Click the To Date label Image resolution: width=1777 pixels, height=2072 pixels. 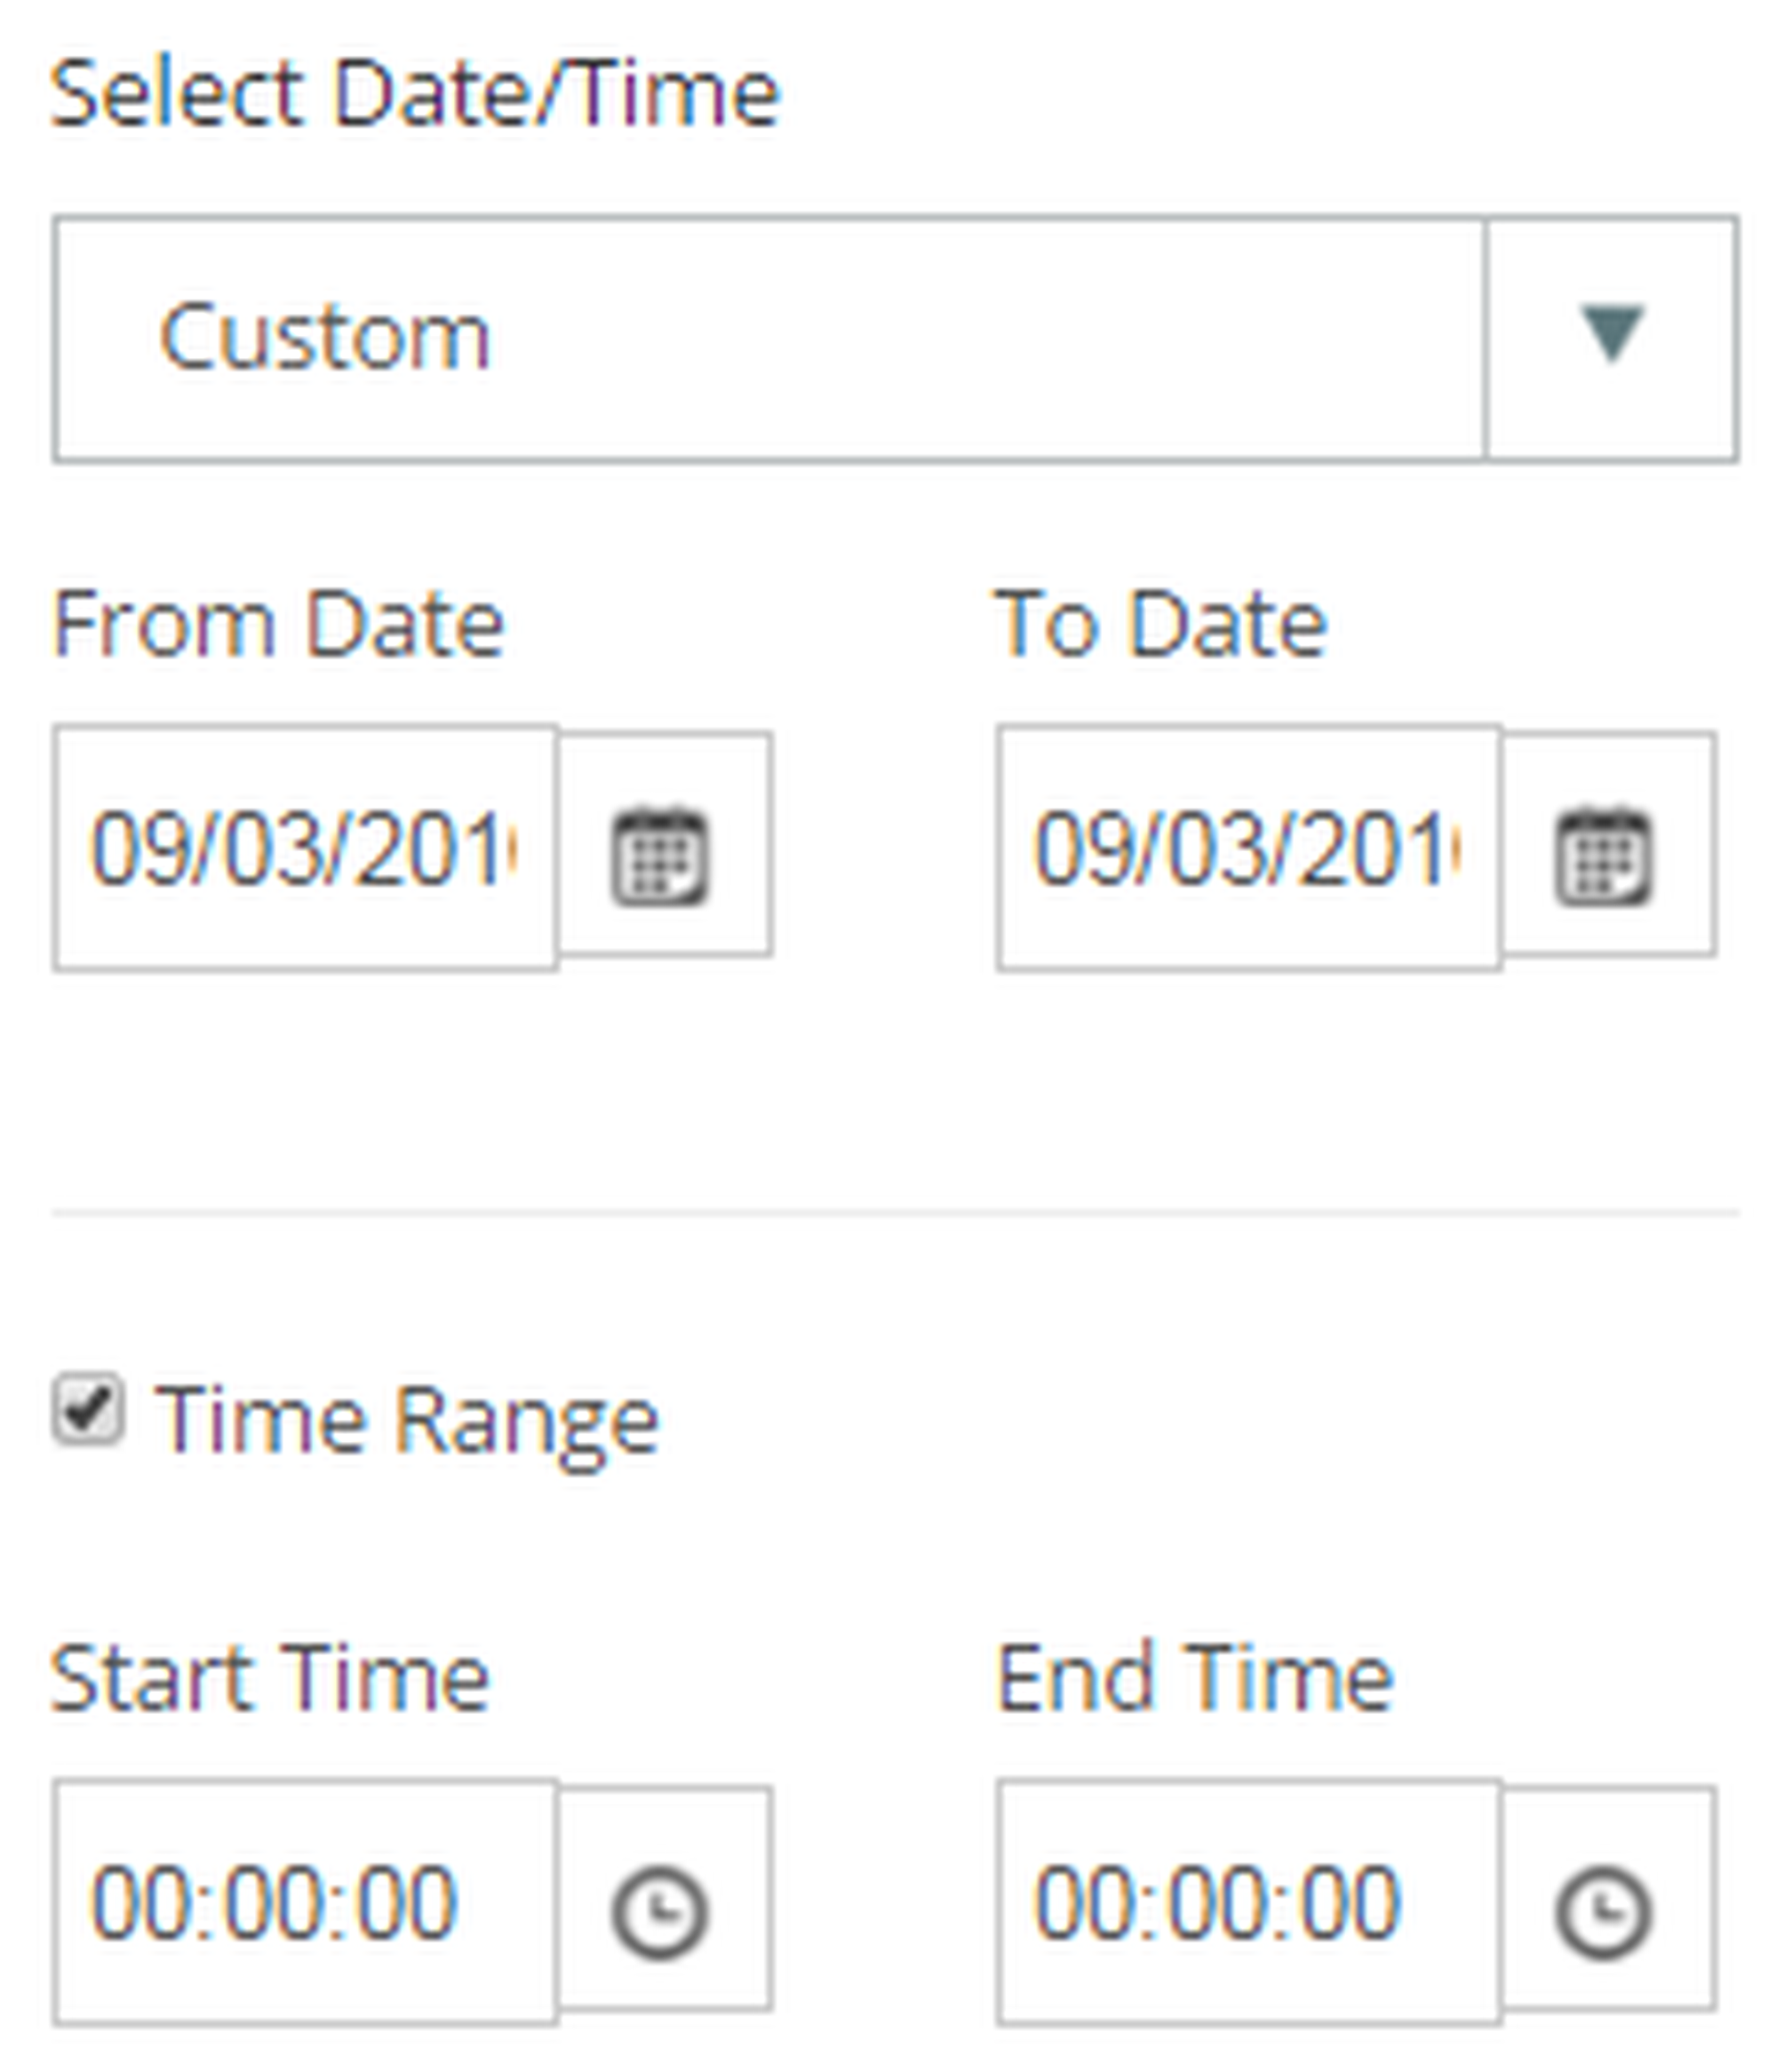[x=1160, y=625]
